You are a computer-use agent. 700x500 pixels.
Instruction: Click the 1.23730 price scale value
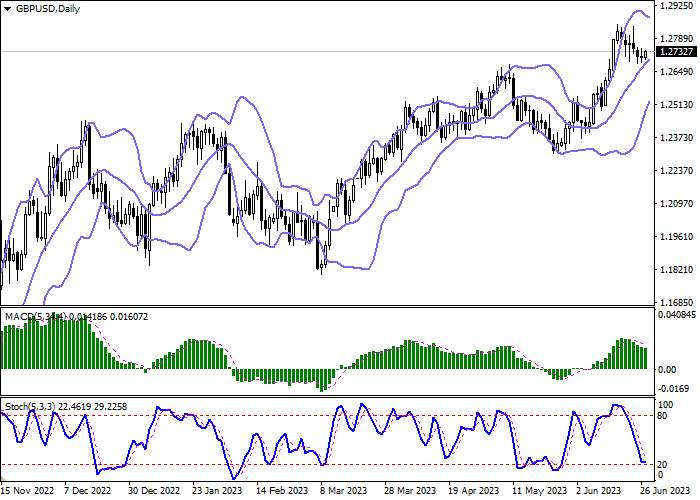pos(676,138)
